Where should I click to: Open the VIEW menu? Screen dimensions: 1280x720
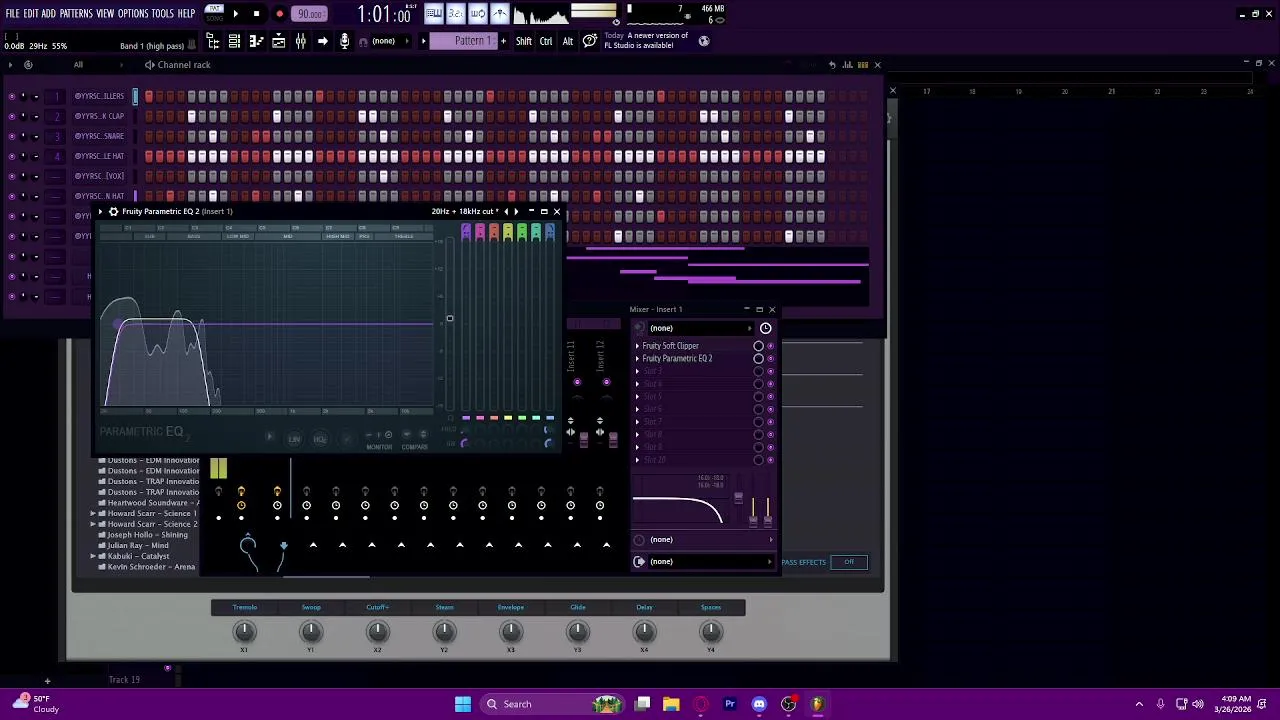pos(105,14)
